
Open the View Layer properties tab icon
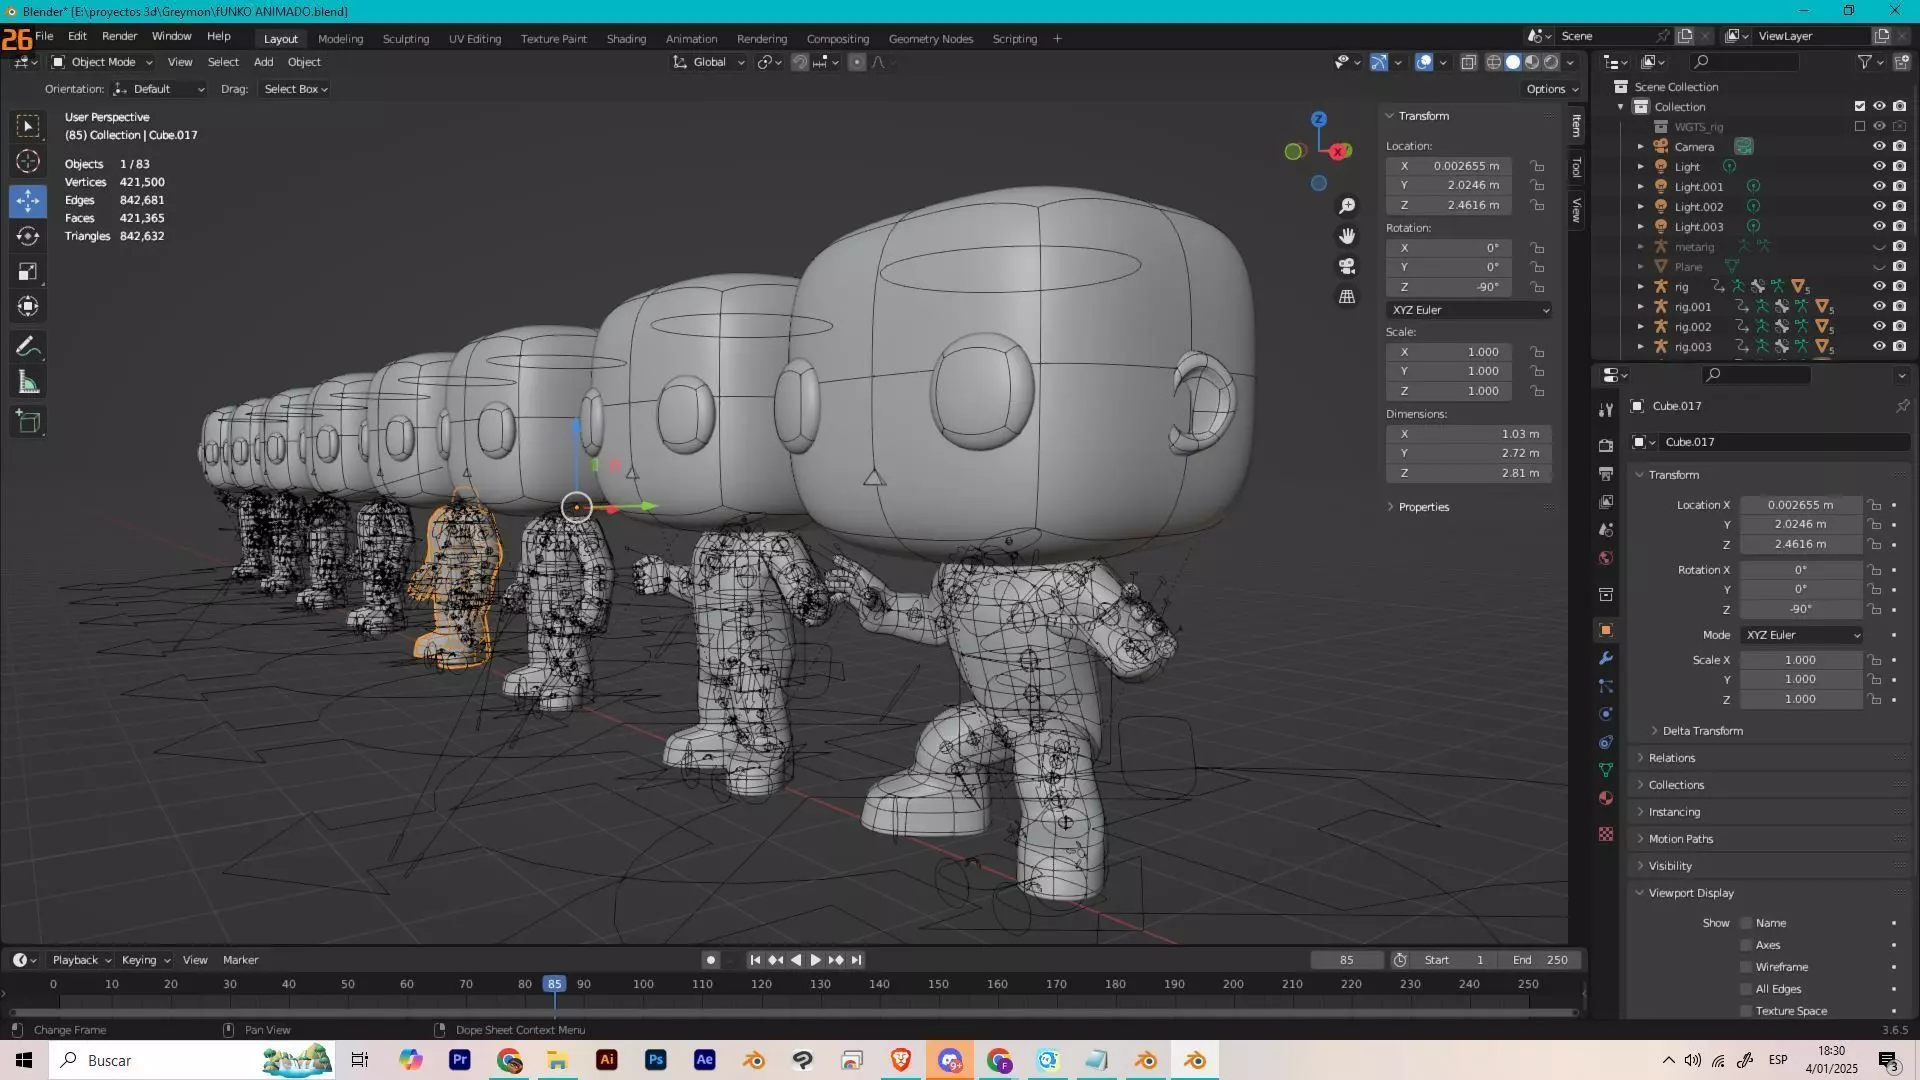tap(1606, 501)
